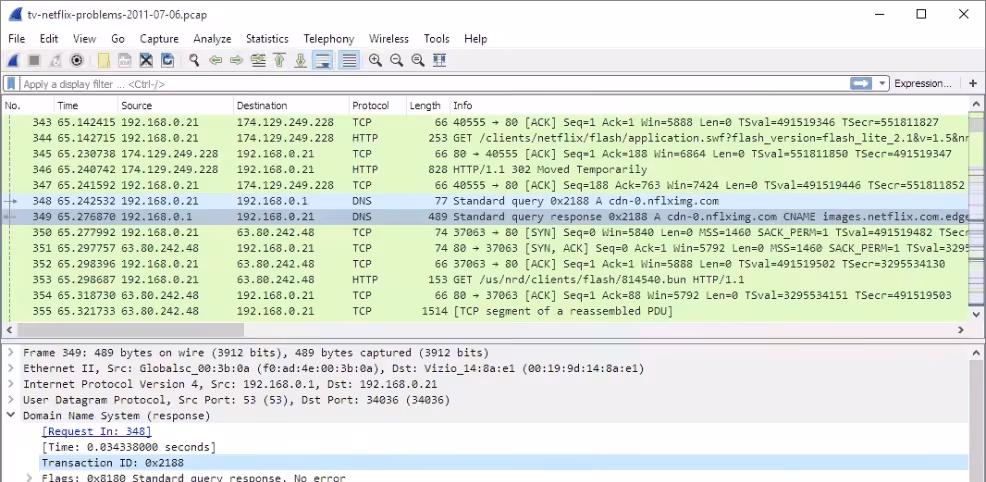The width and height of the screenshot is (986, 482).
Task: Select packet 350 SYN to 63.80.242.48
Action: (485, 233)
